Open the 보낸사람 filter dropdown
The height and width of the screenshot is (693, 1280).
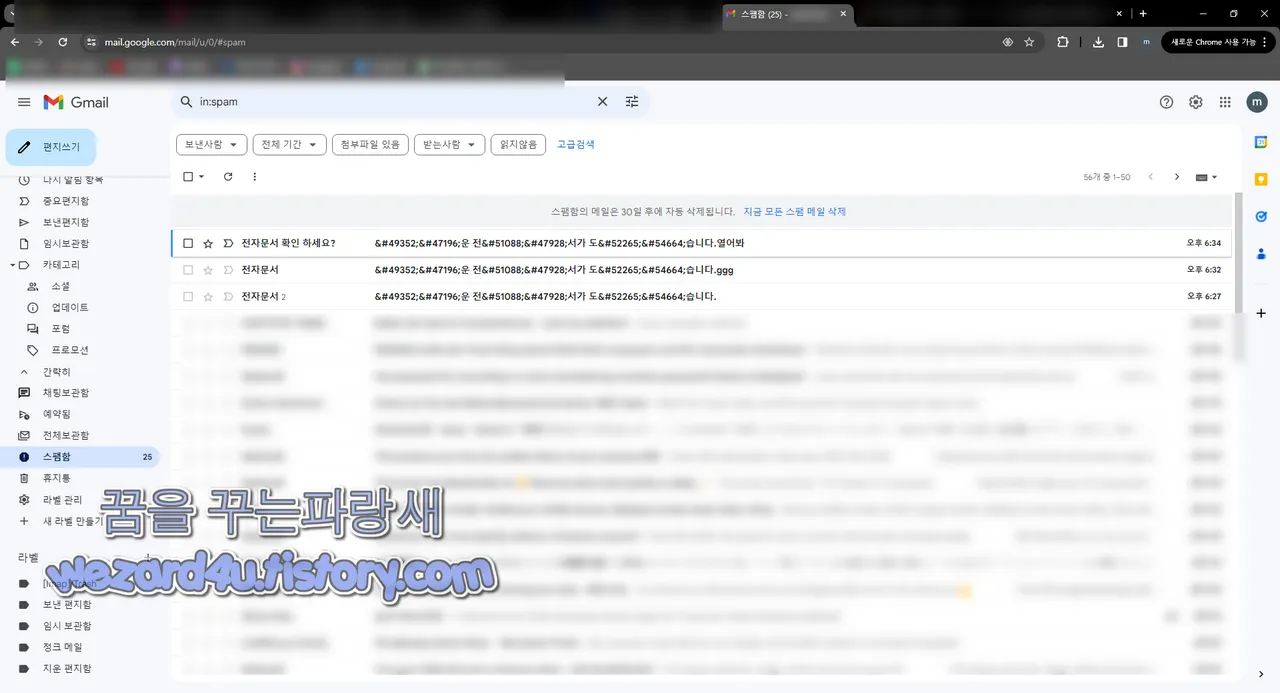(211, 144)
